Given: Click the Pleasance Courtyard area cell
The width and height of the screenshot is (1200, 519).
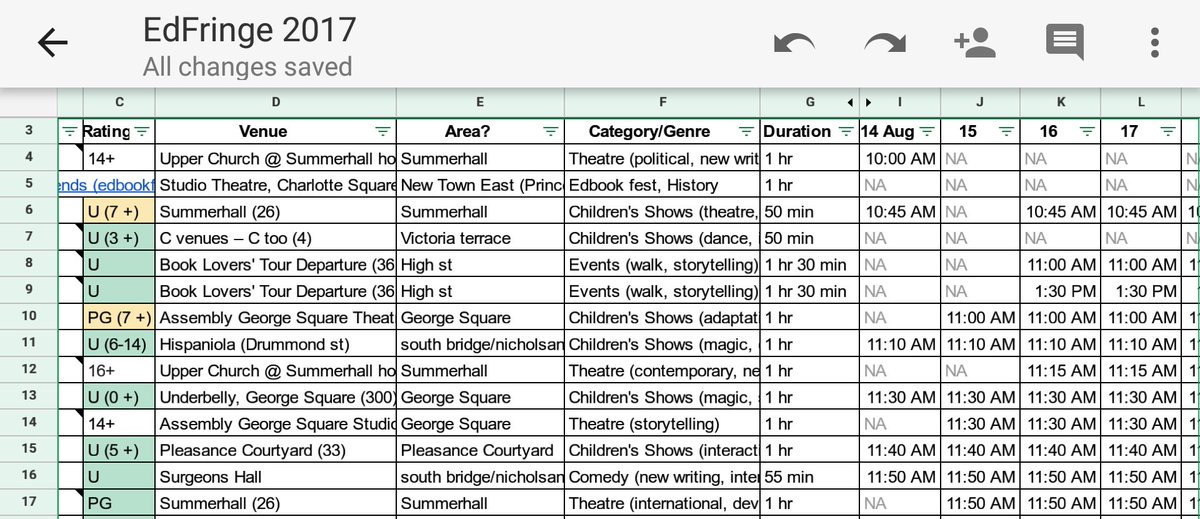Looking at the screenshot, I should click(x=480, y=450).
